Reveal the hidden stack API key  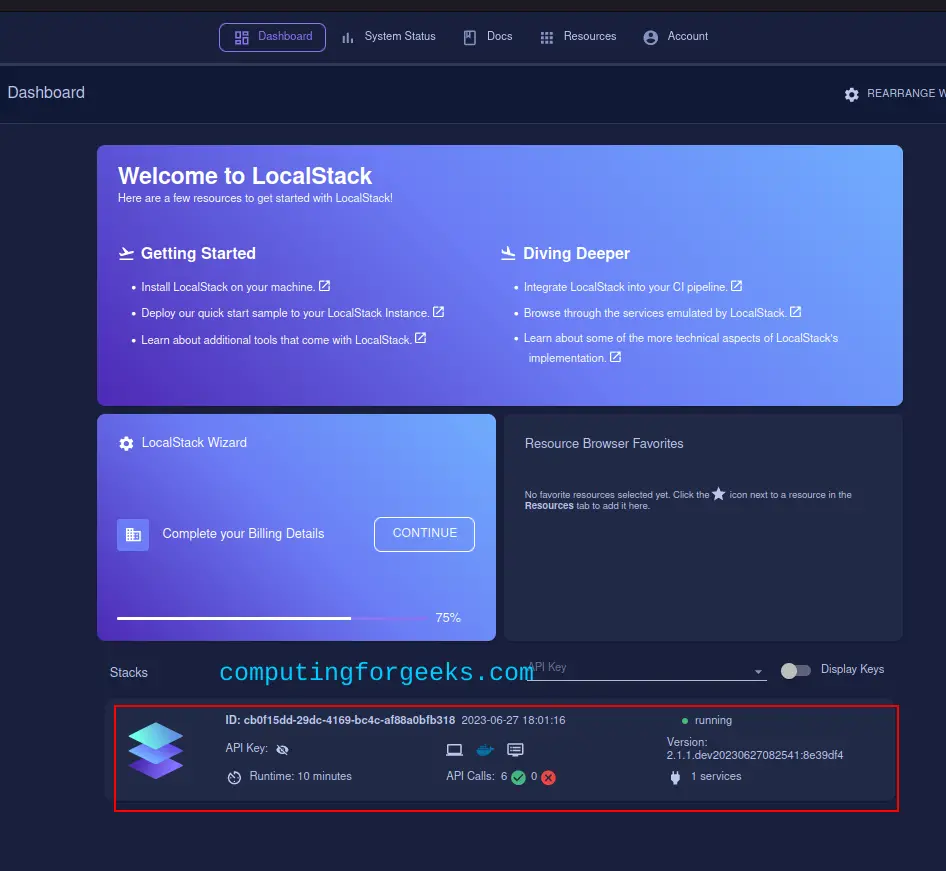click(282, 749)
